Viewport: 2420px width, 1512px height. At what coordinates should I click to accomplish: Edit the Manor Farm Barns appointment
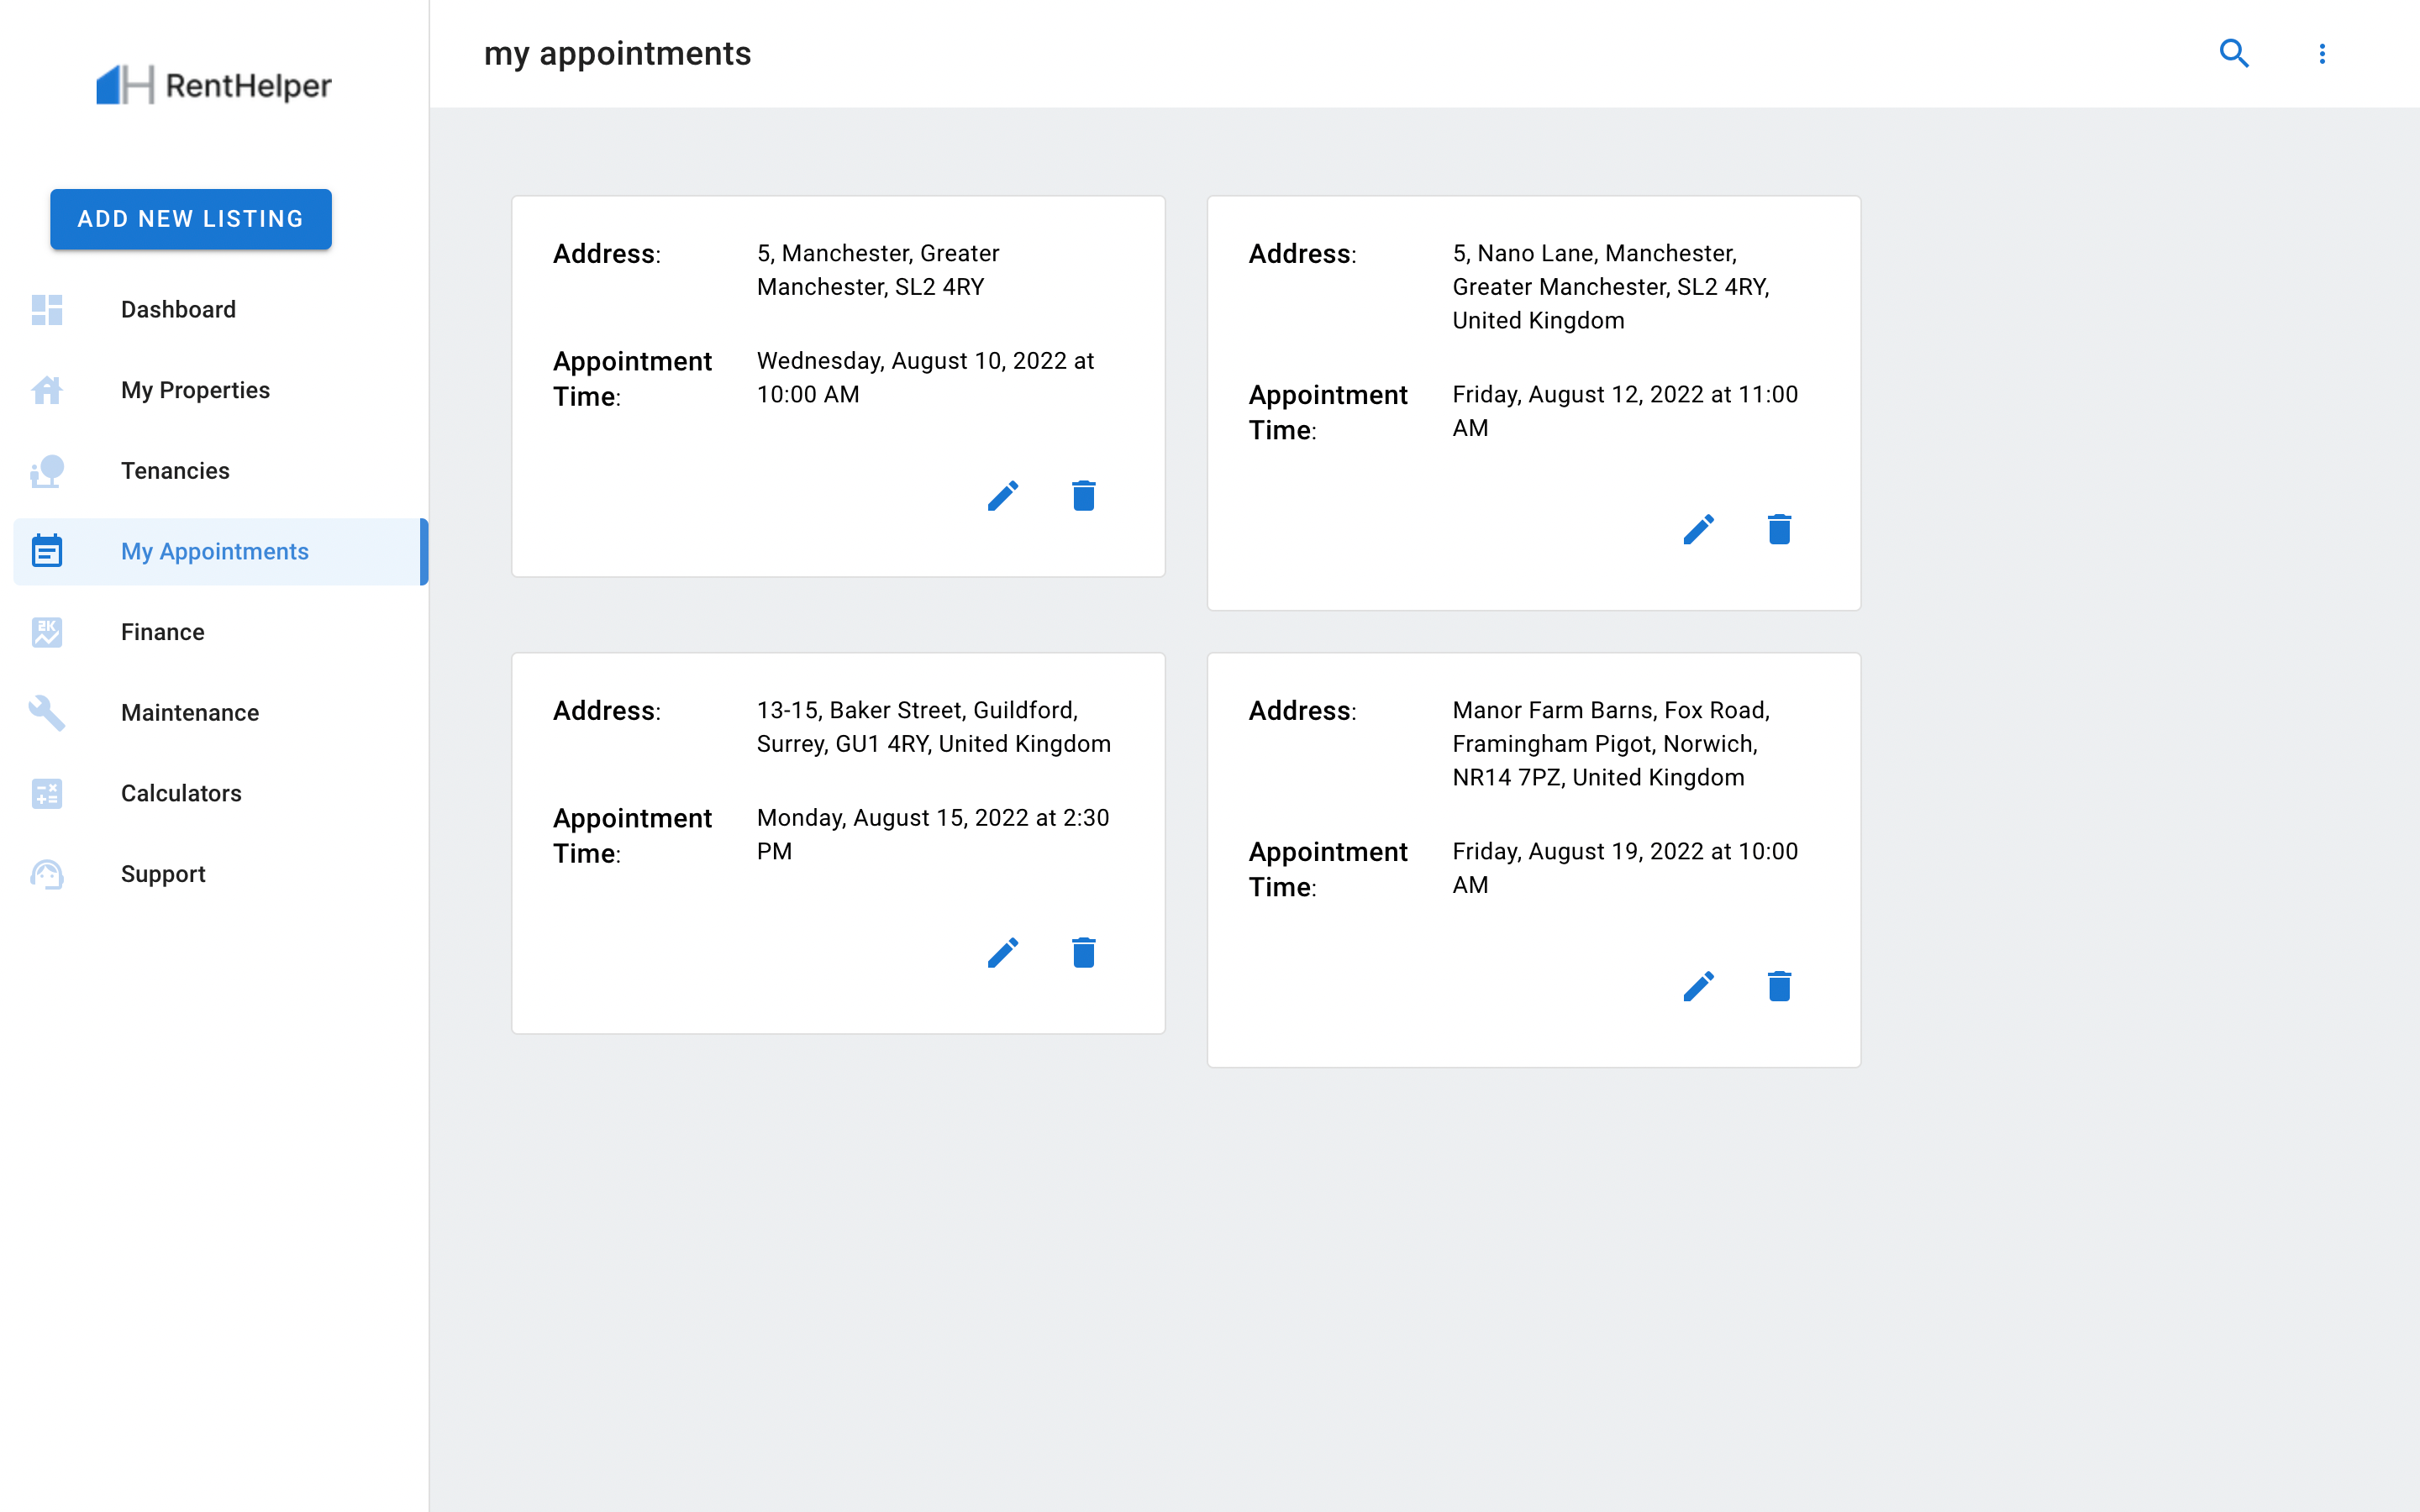pos(1699,987)
